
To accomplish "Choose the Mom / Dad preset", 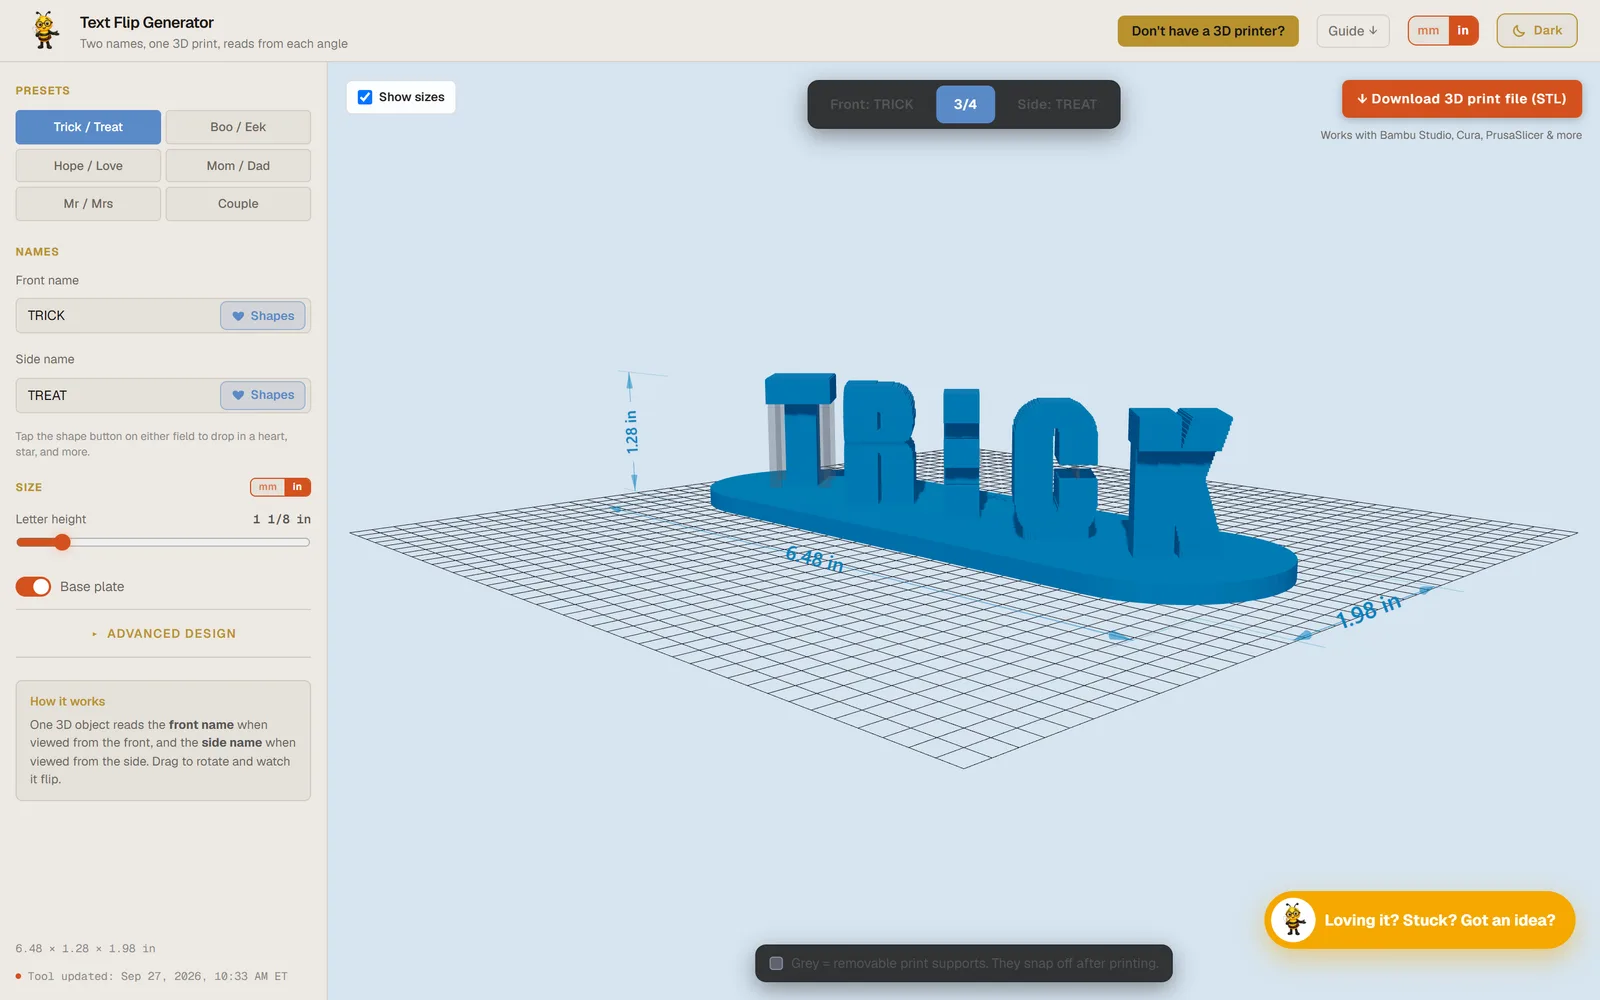I will [238, 166].
